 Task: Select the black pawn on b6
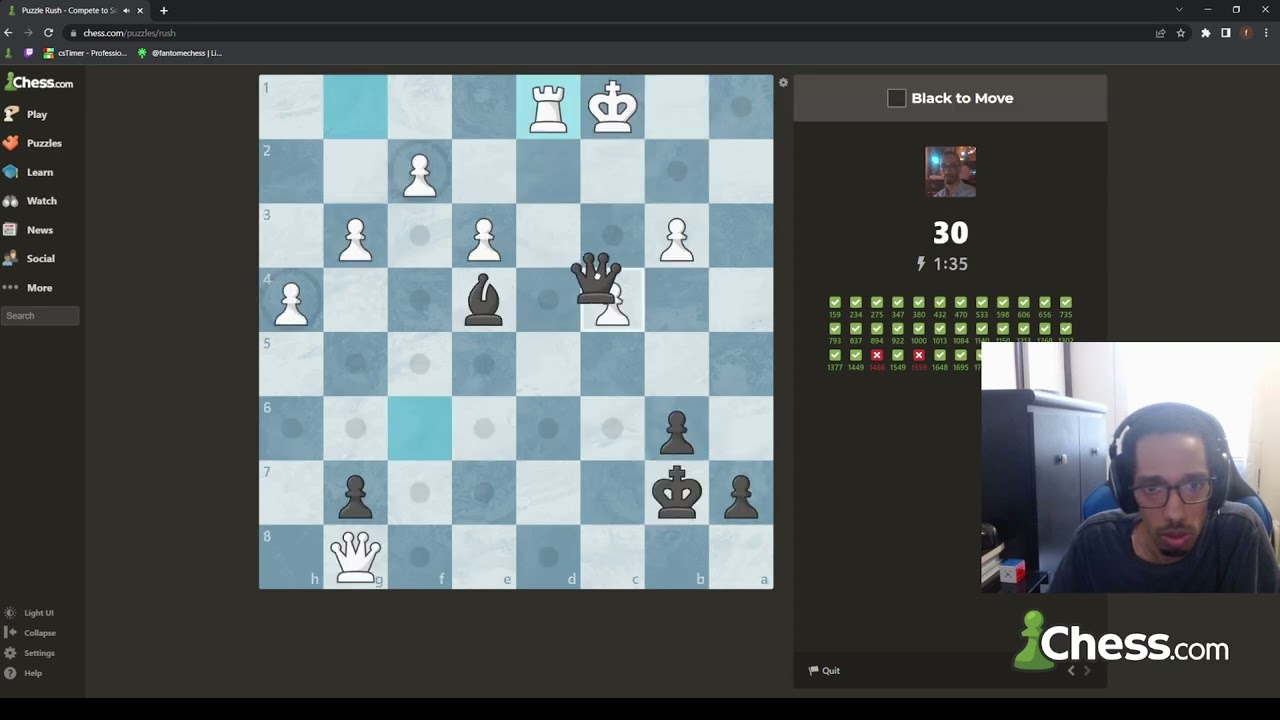[677, 432]
